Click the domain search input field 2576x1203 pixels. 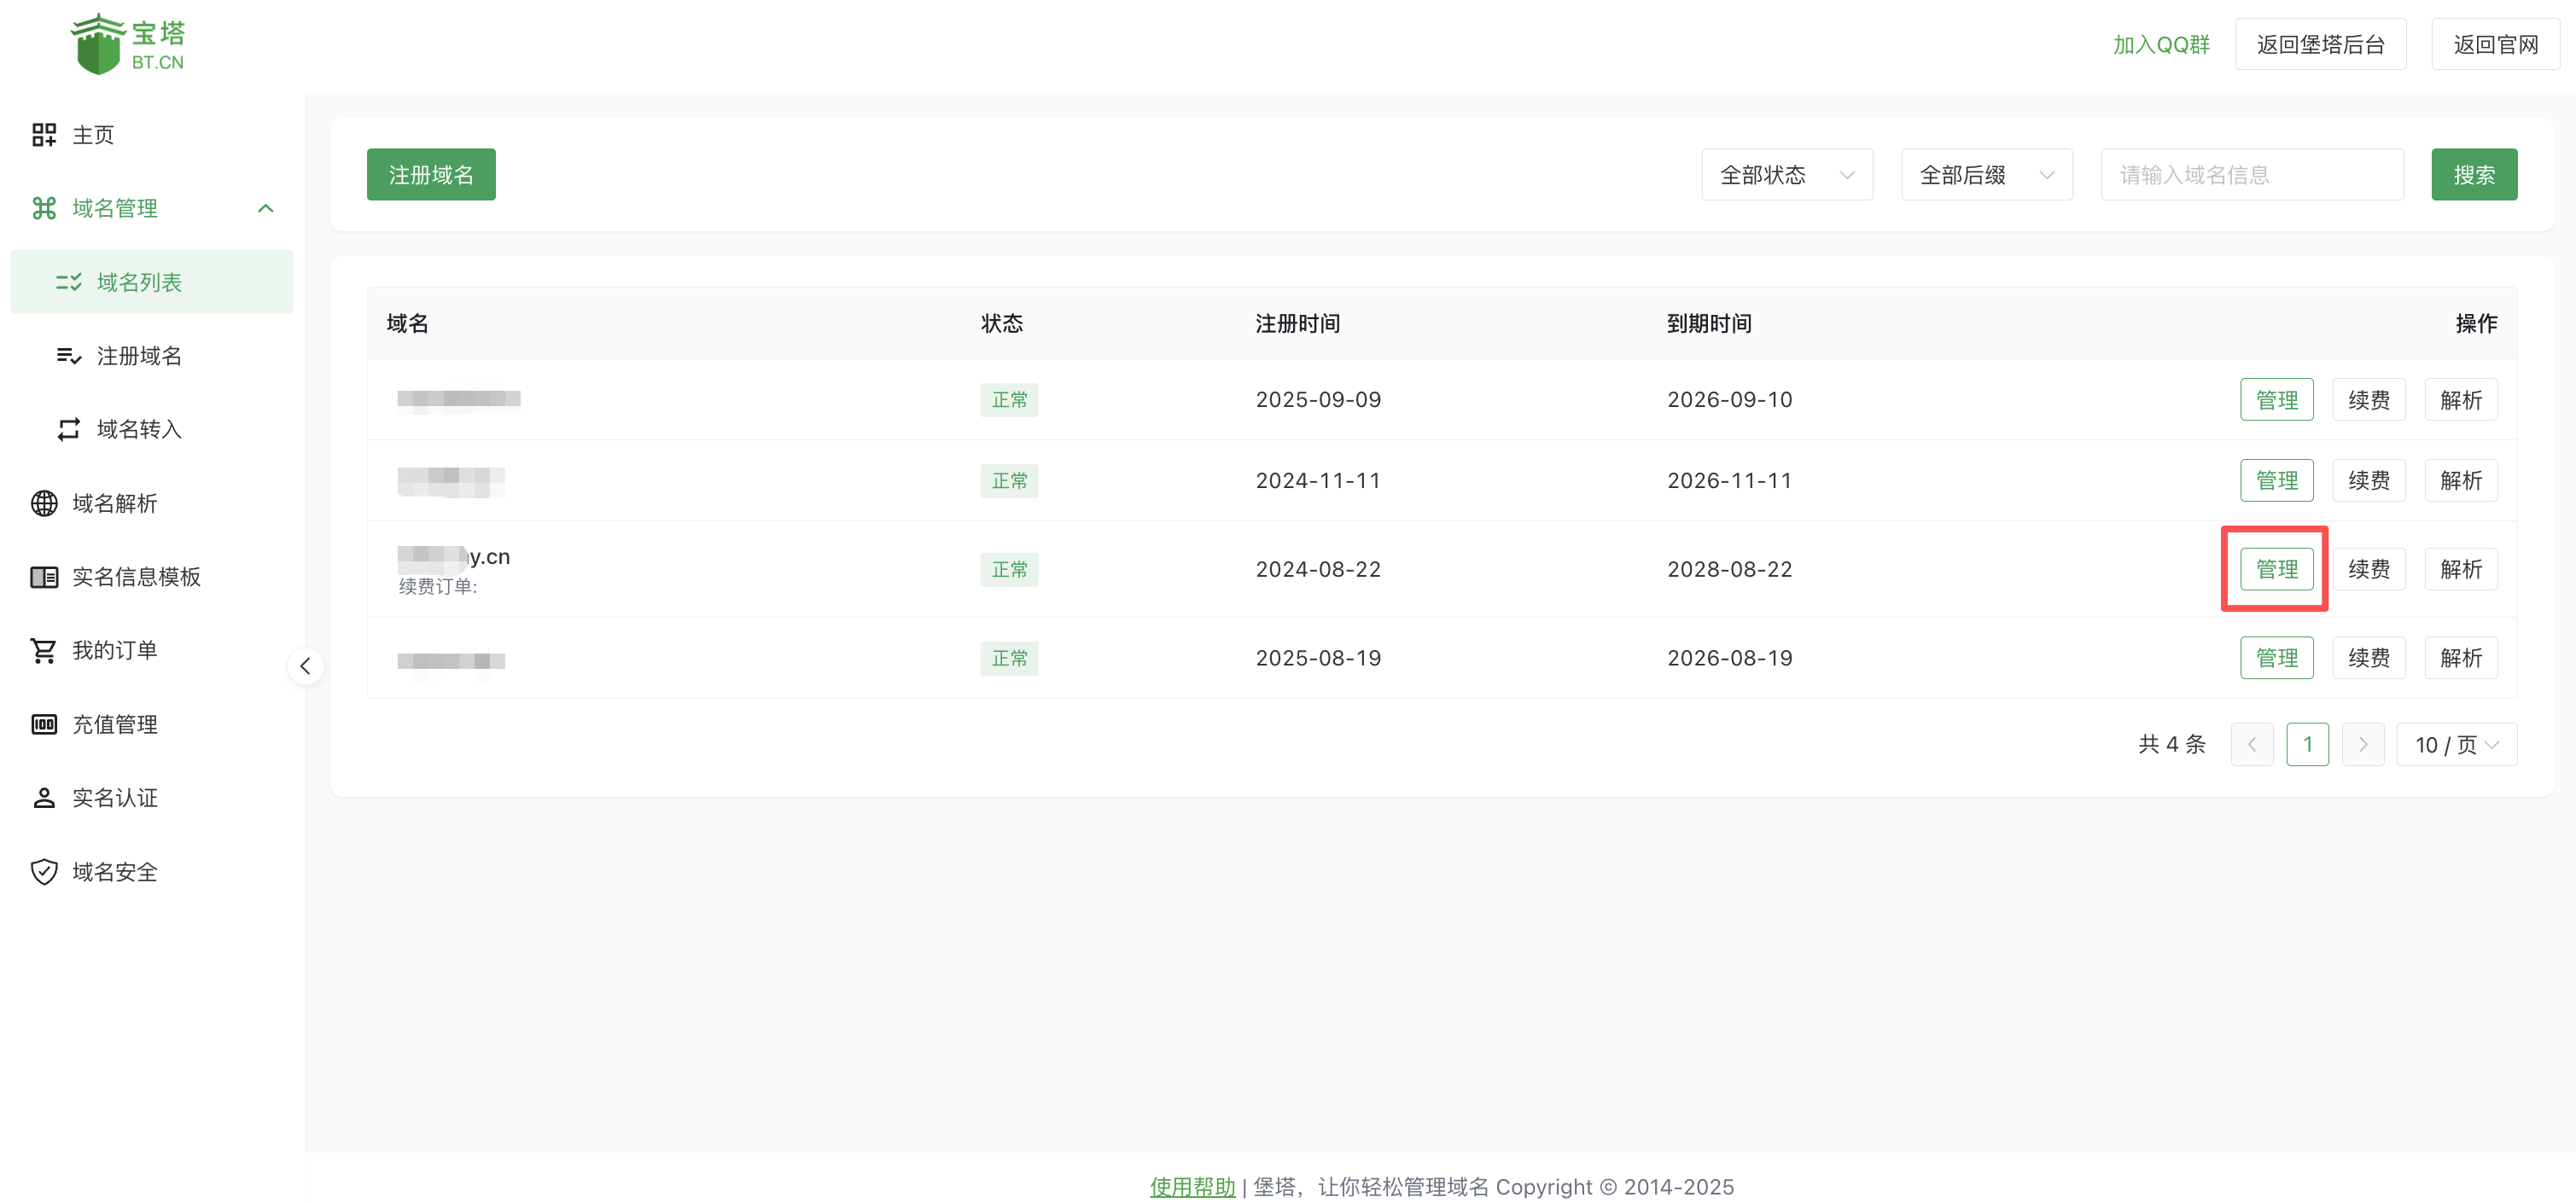click(x=2251, y=175)
